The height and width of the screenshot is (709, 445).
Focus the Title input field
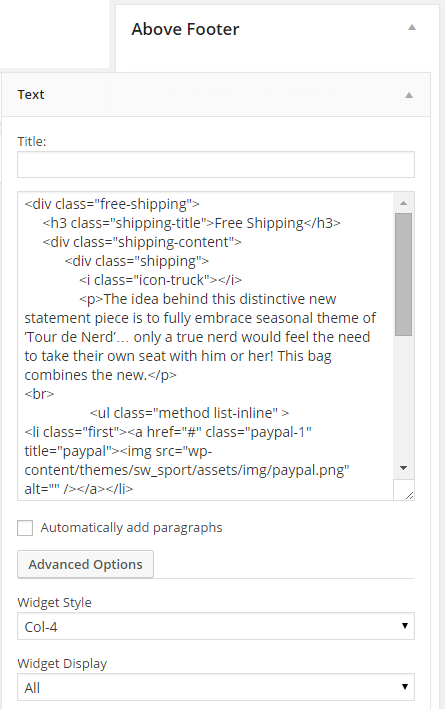[x=216, y=165]
